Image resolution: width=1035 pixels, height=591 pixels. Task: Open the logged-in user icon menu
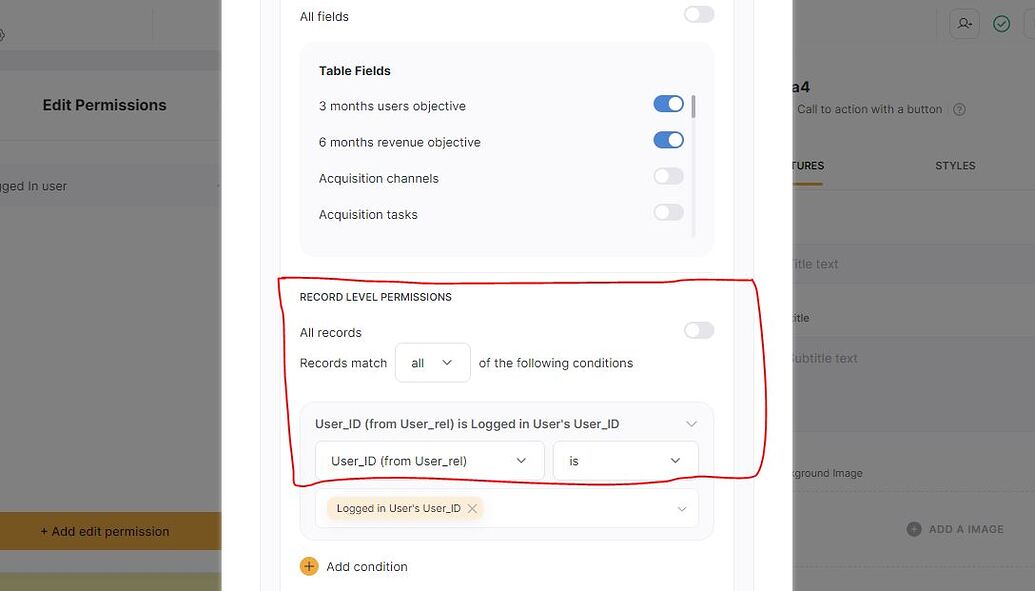coord(964,22)
